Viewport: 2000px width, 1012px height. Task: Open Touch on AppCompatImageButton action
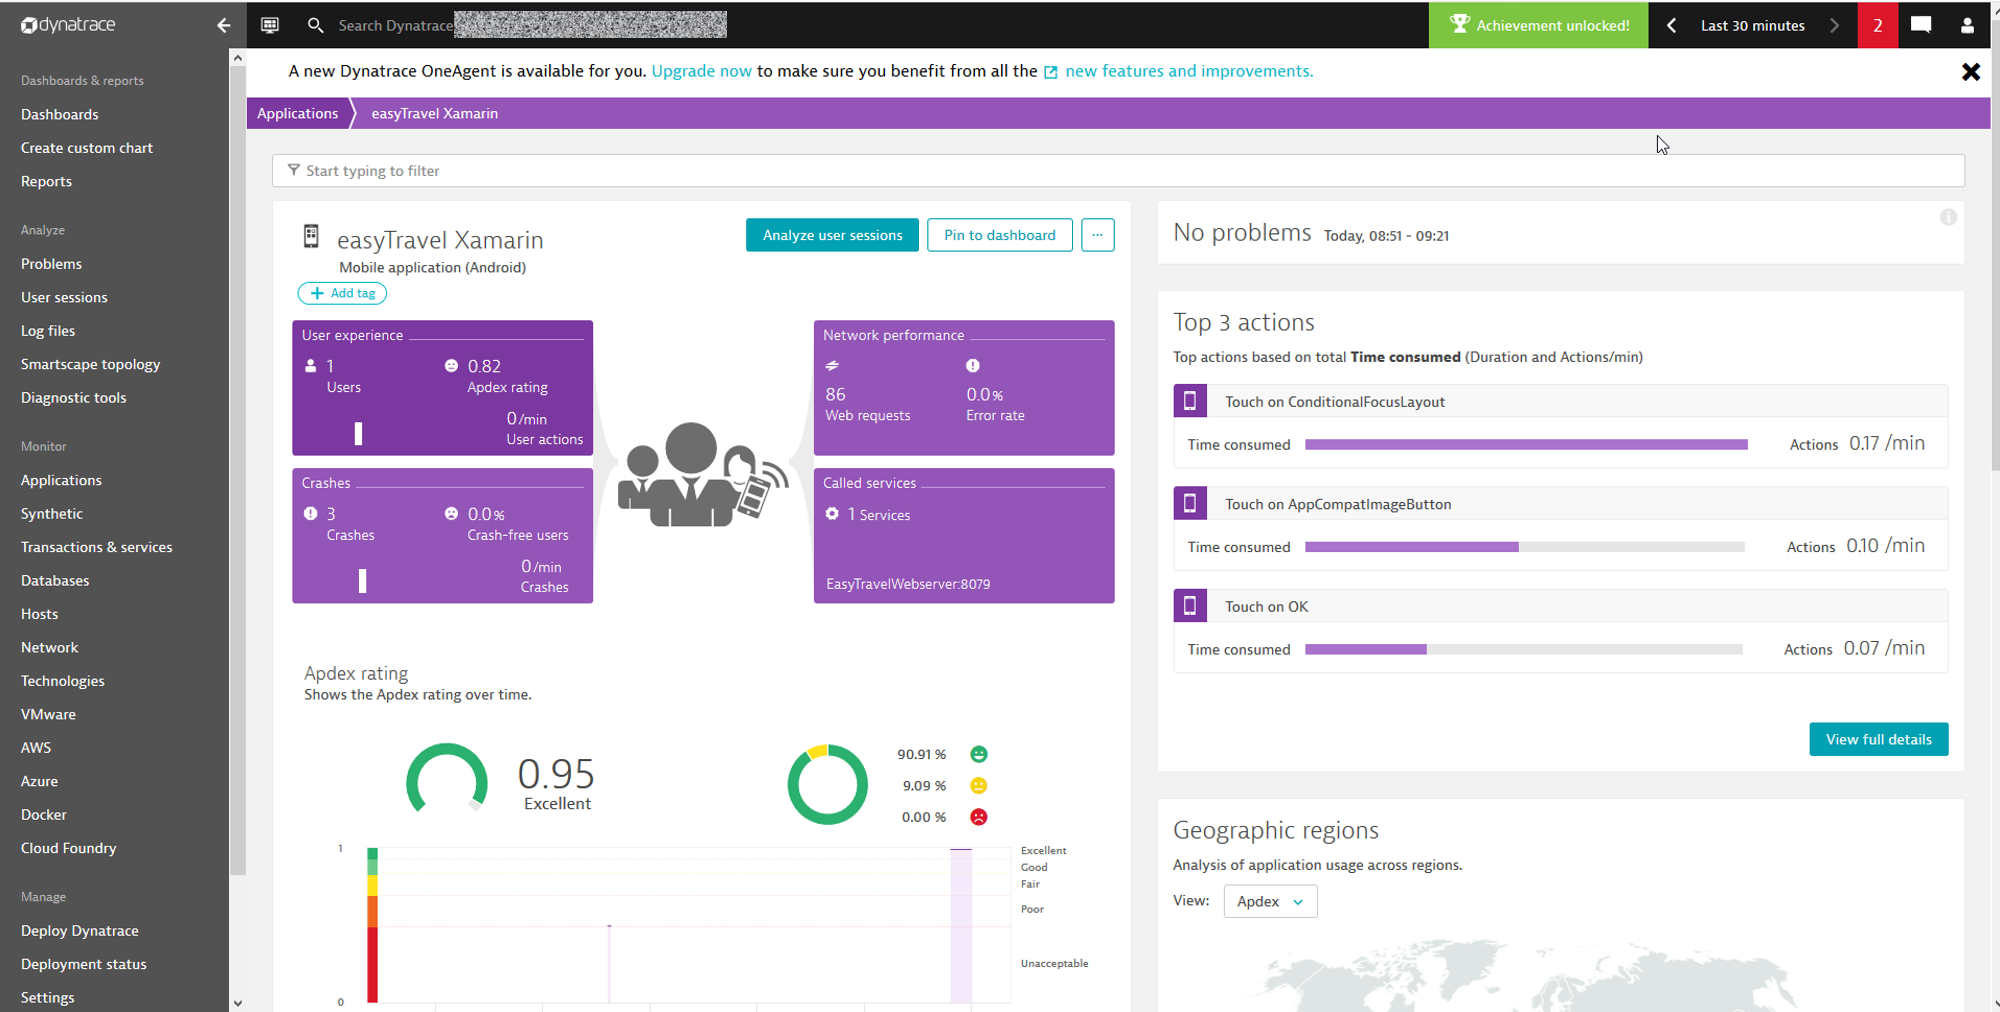(1338, 504)
